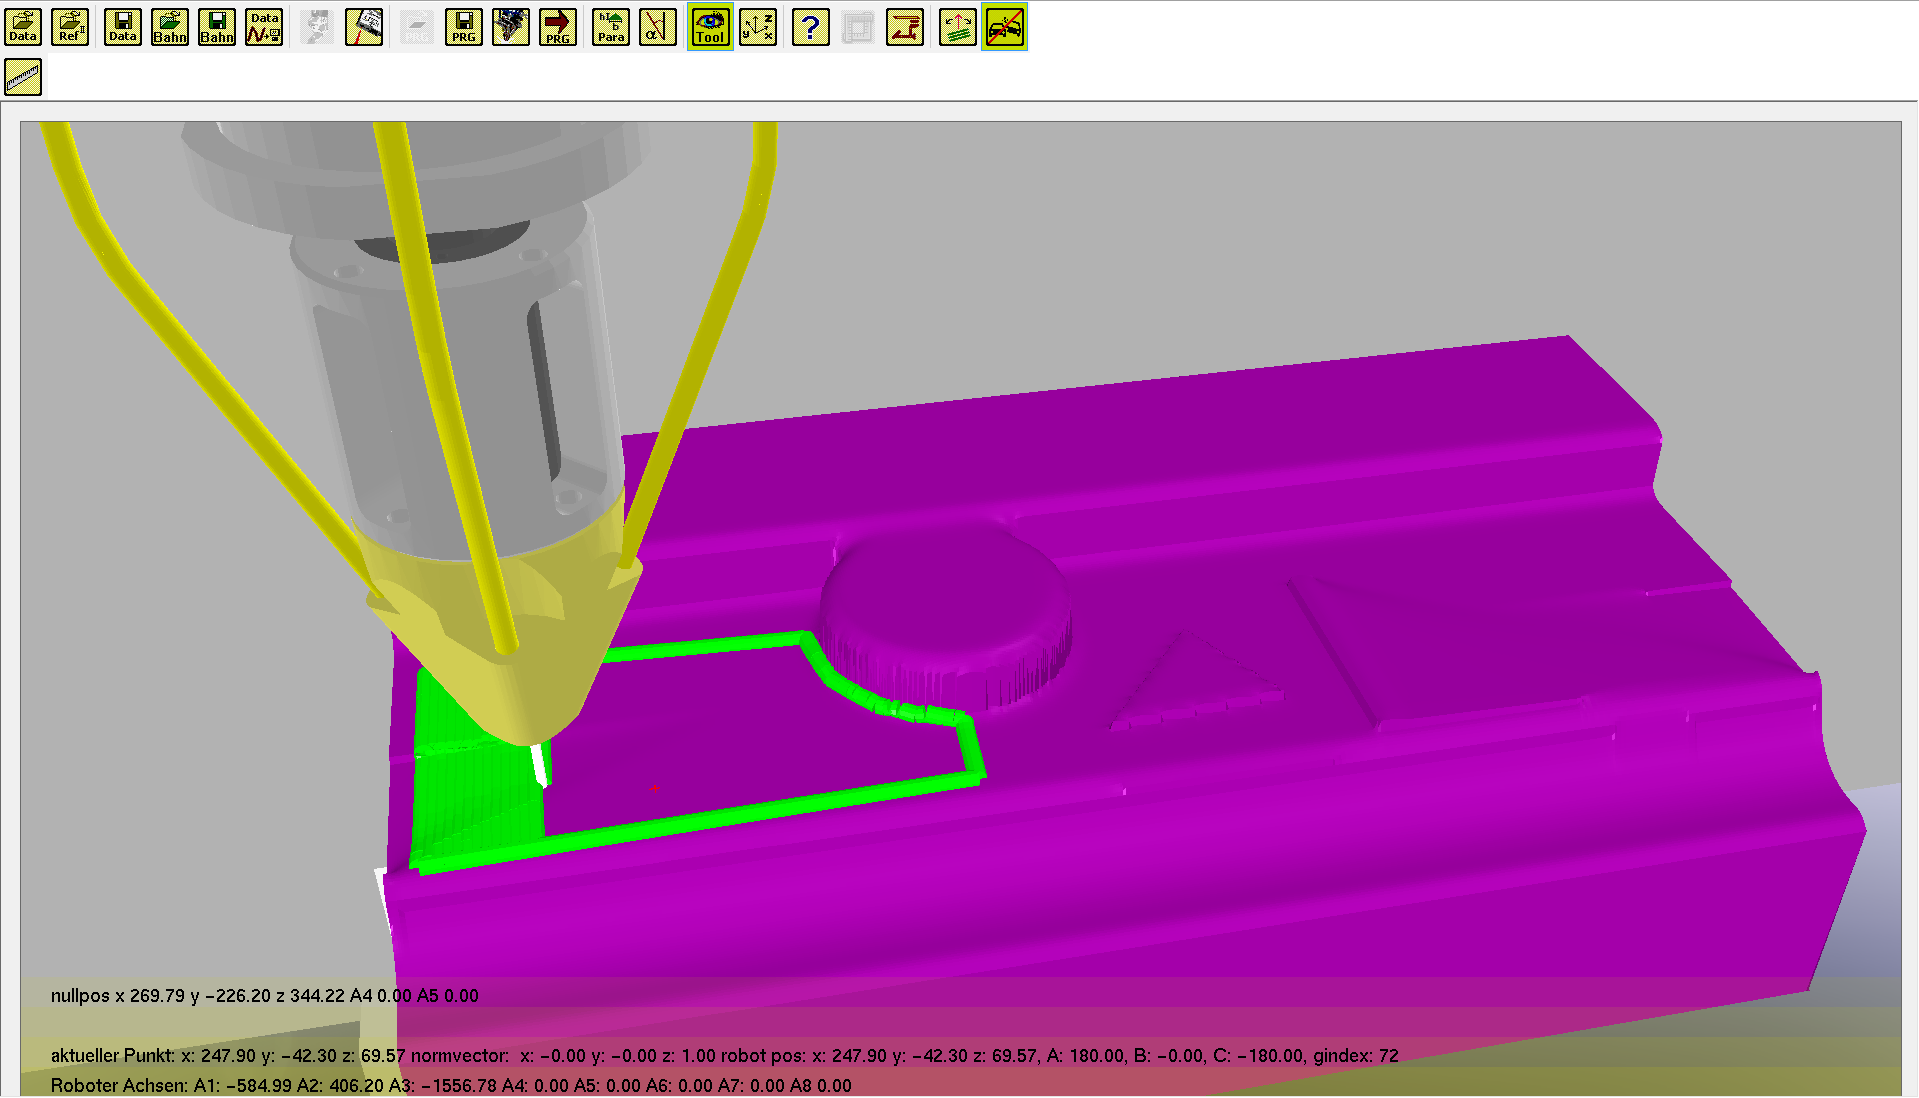
Task: Click the red path direction icon
Action: click(905, 27)
